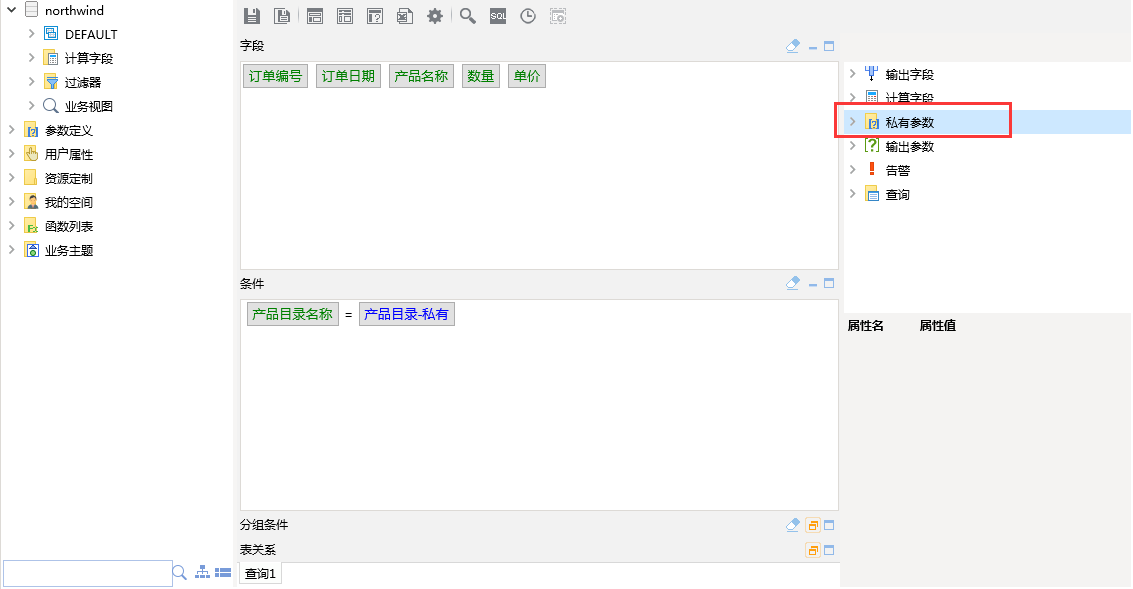Click the search magnifier beside tree search box

pyautogui.click(x=180, y=573)
